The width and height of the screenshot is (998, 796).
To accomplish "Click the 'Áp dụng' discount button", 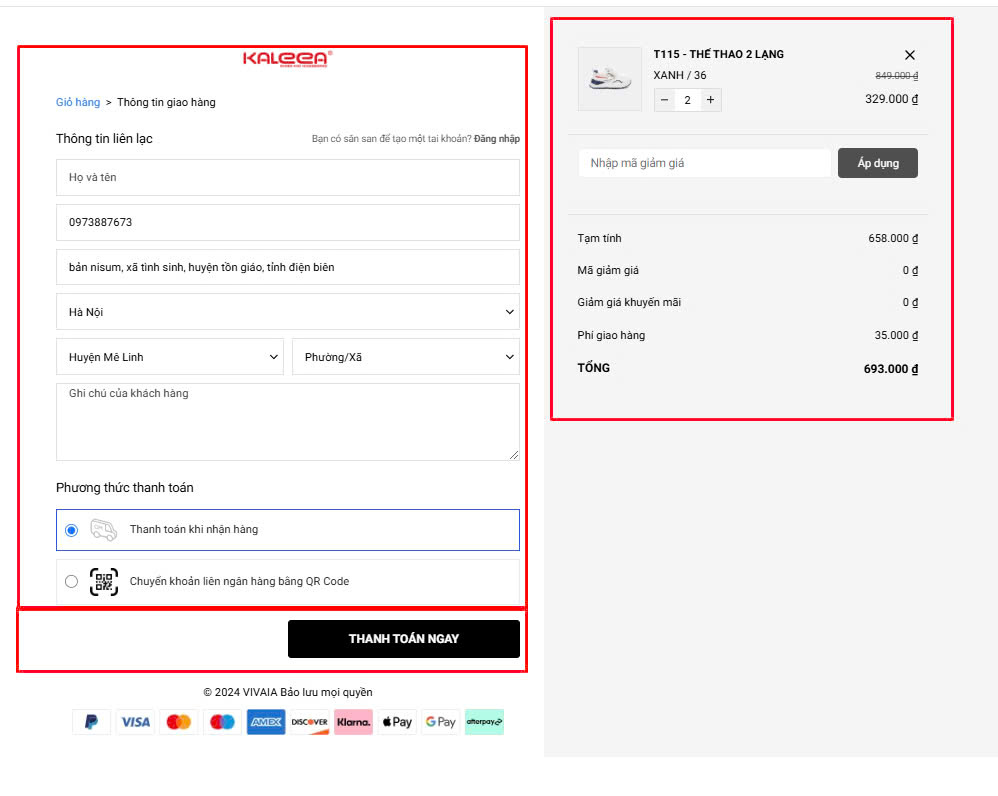I will pos(877,163).
